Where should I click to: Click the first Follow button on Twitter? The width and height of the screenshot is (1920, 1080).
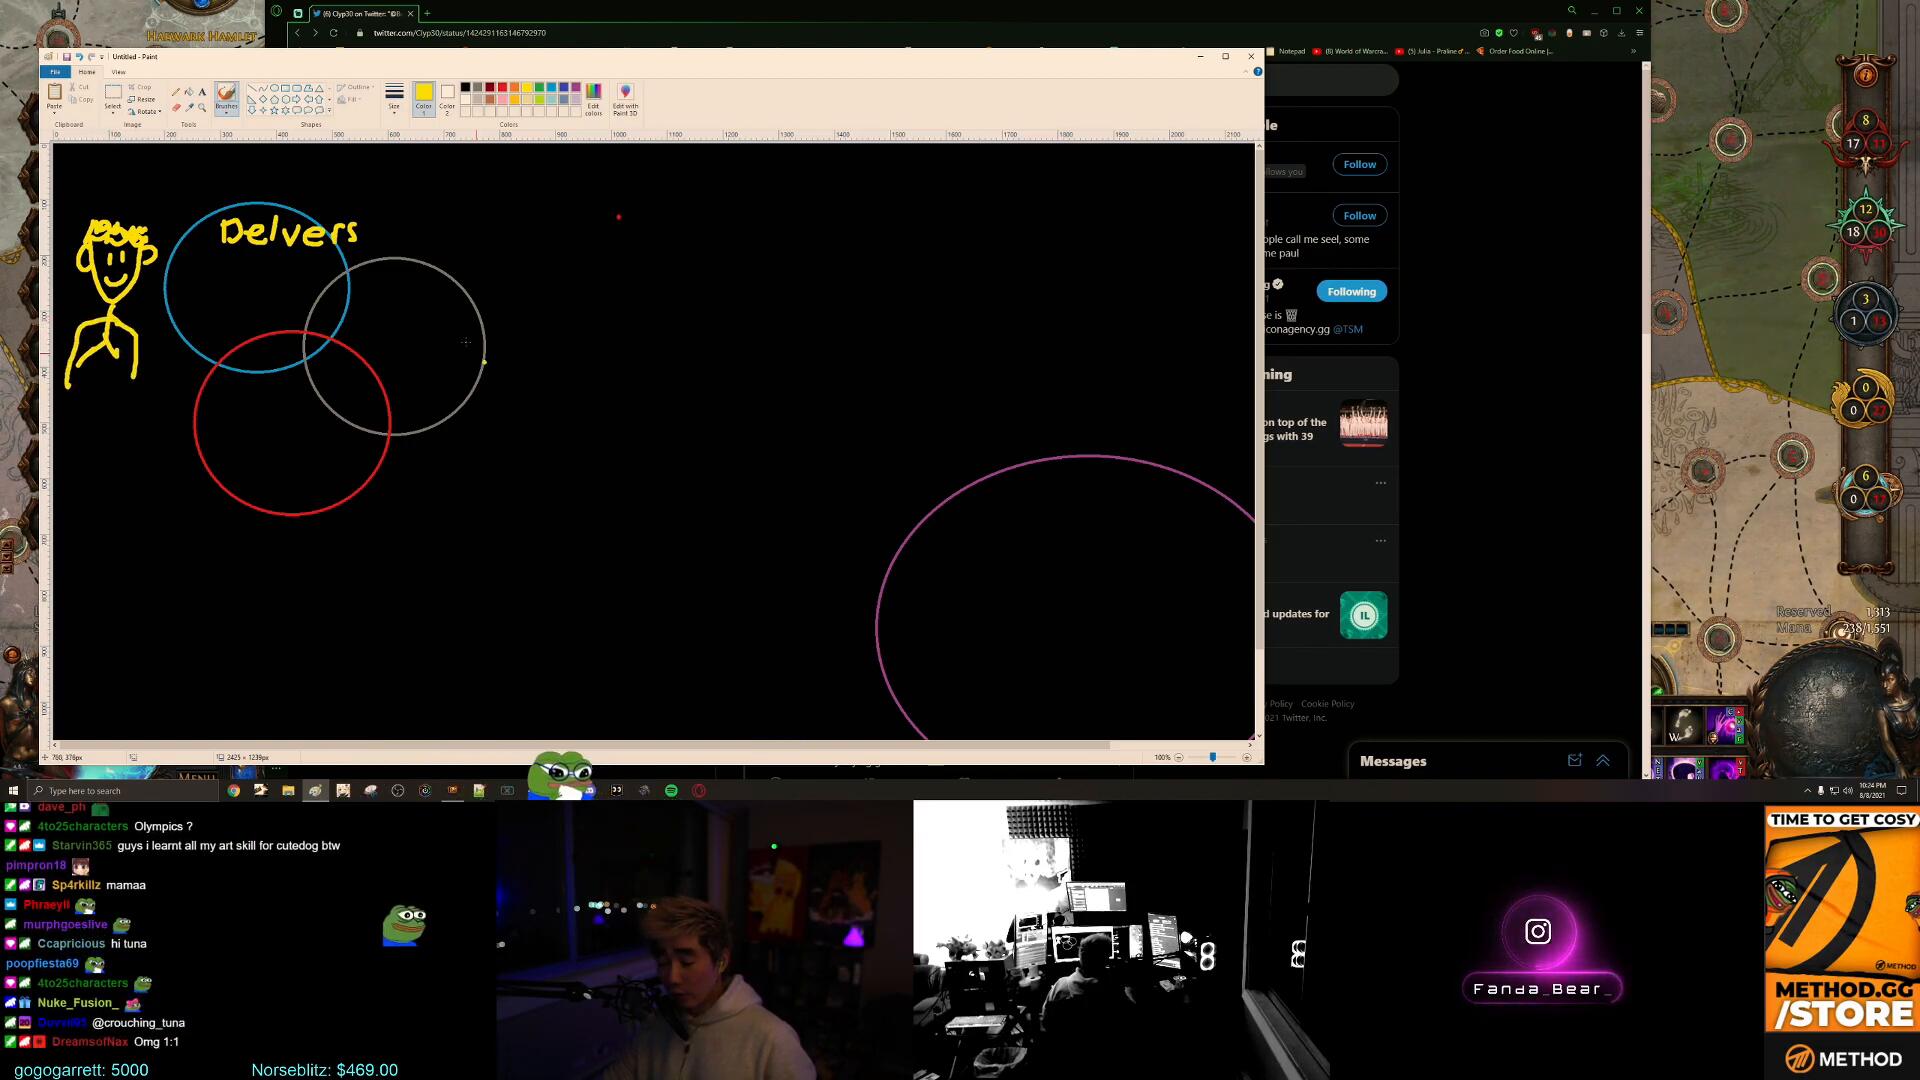tap(1359, 165)
